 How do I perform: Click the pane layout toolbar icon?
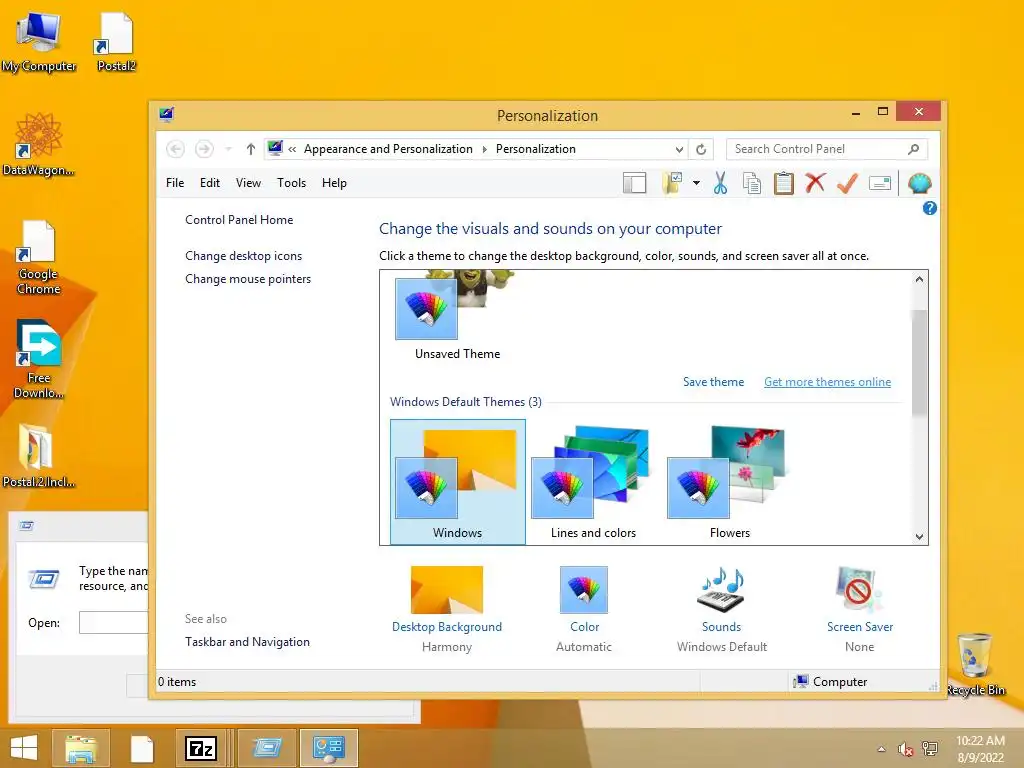pos(634,184)
